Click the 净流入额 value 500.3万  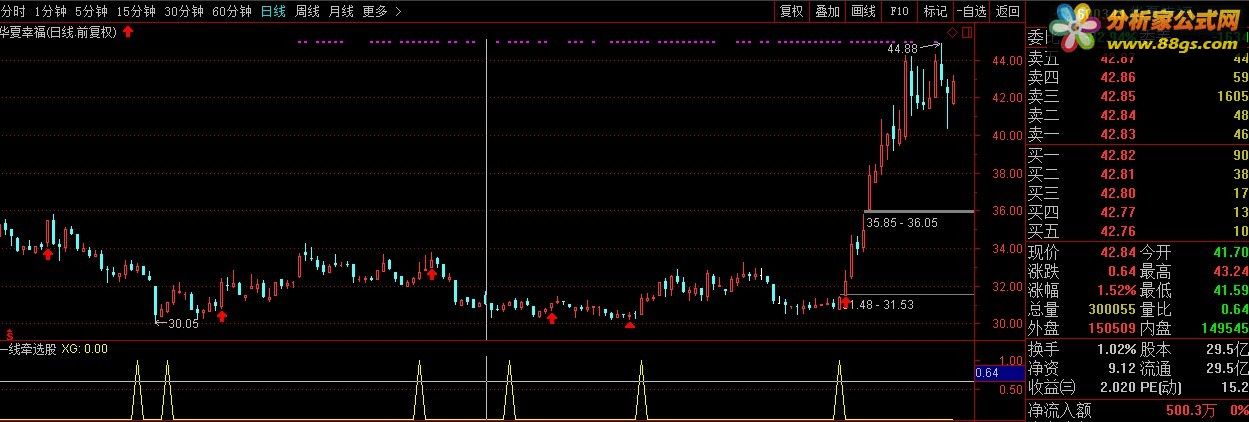(1189, 409)
